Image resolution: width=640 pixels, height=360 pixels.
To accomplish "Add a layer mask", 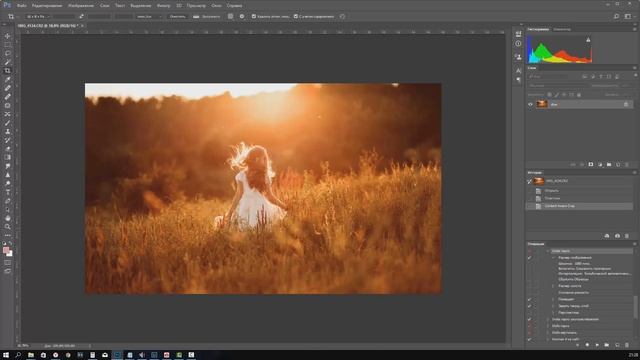I will (591, 164).
